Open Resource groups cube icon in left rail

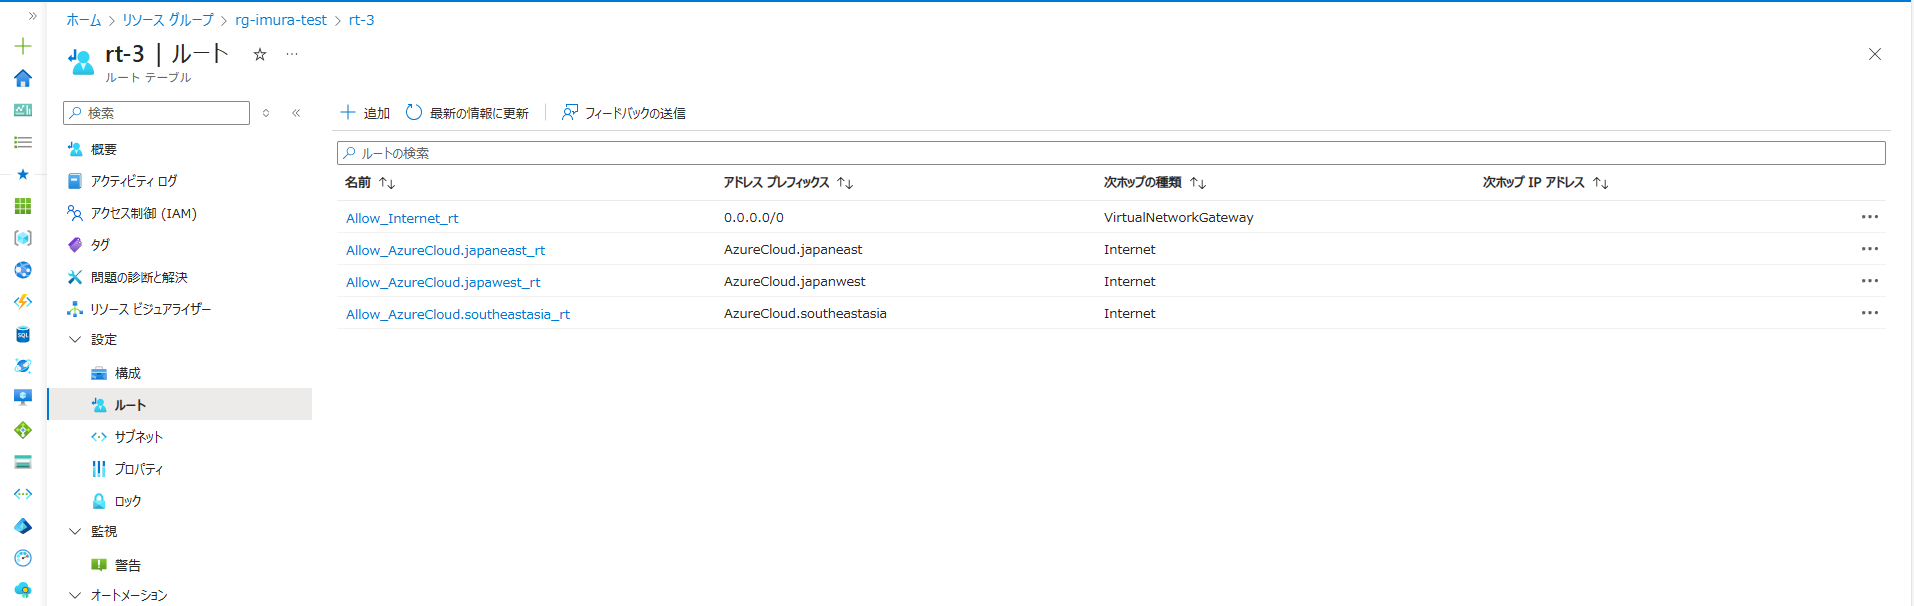pyautogui.click(x=23, y=238)
